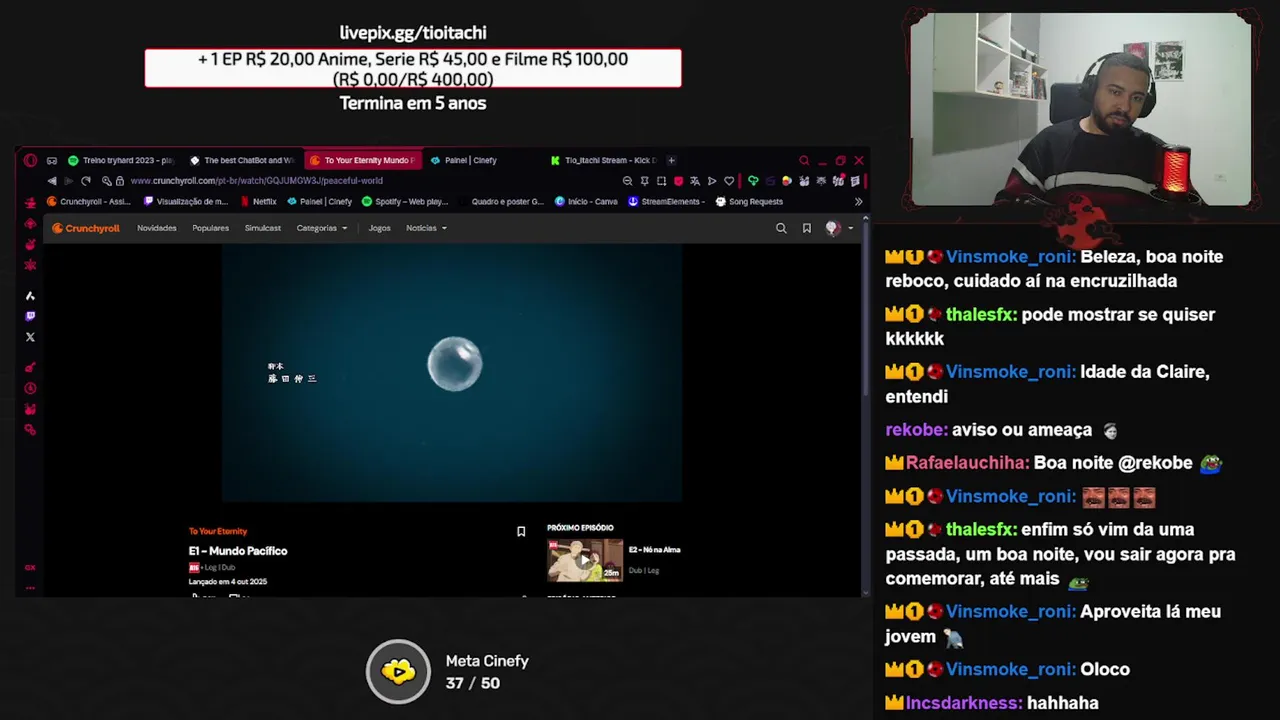Click the Rafaelauchiha chat username
The height and width of the screenshot is (720, 1280).
(967, 463)
